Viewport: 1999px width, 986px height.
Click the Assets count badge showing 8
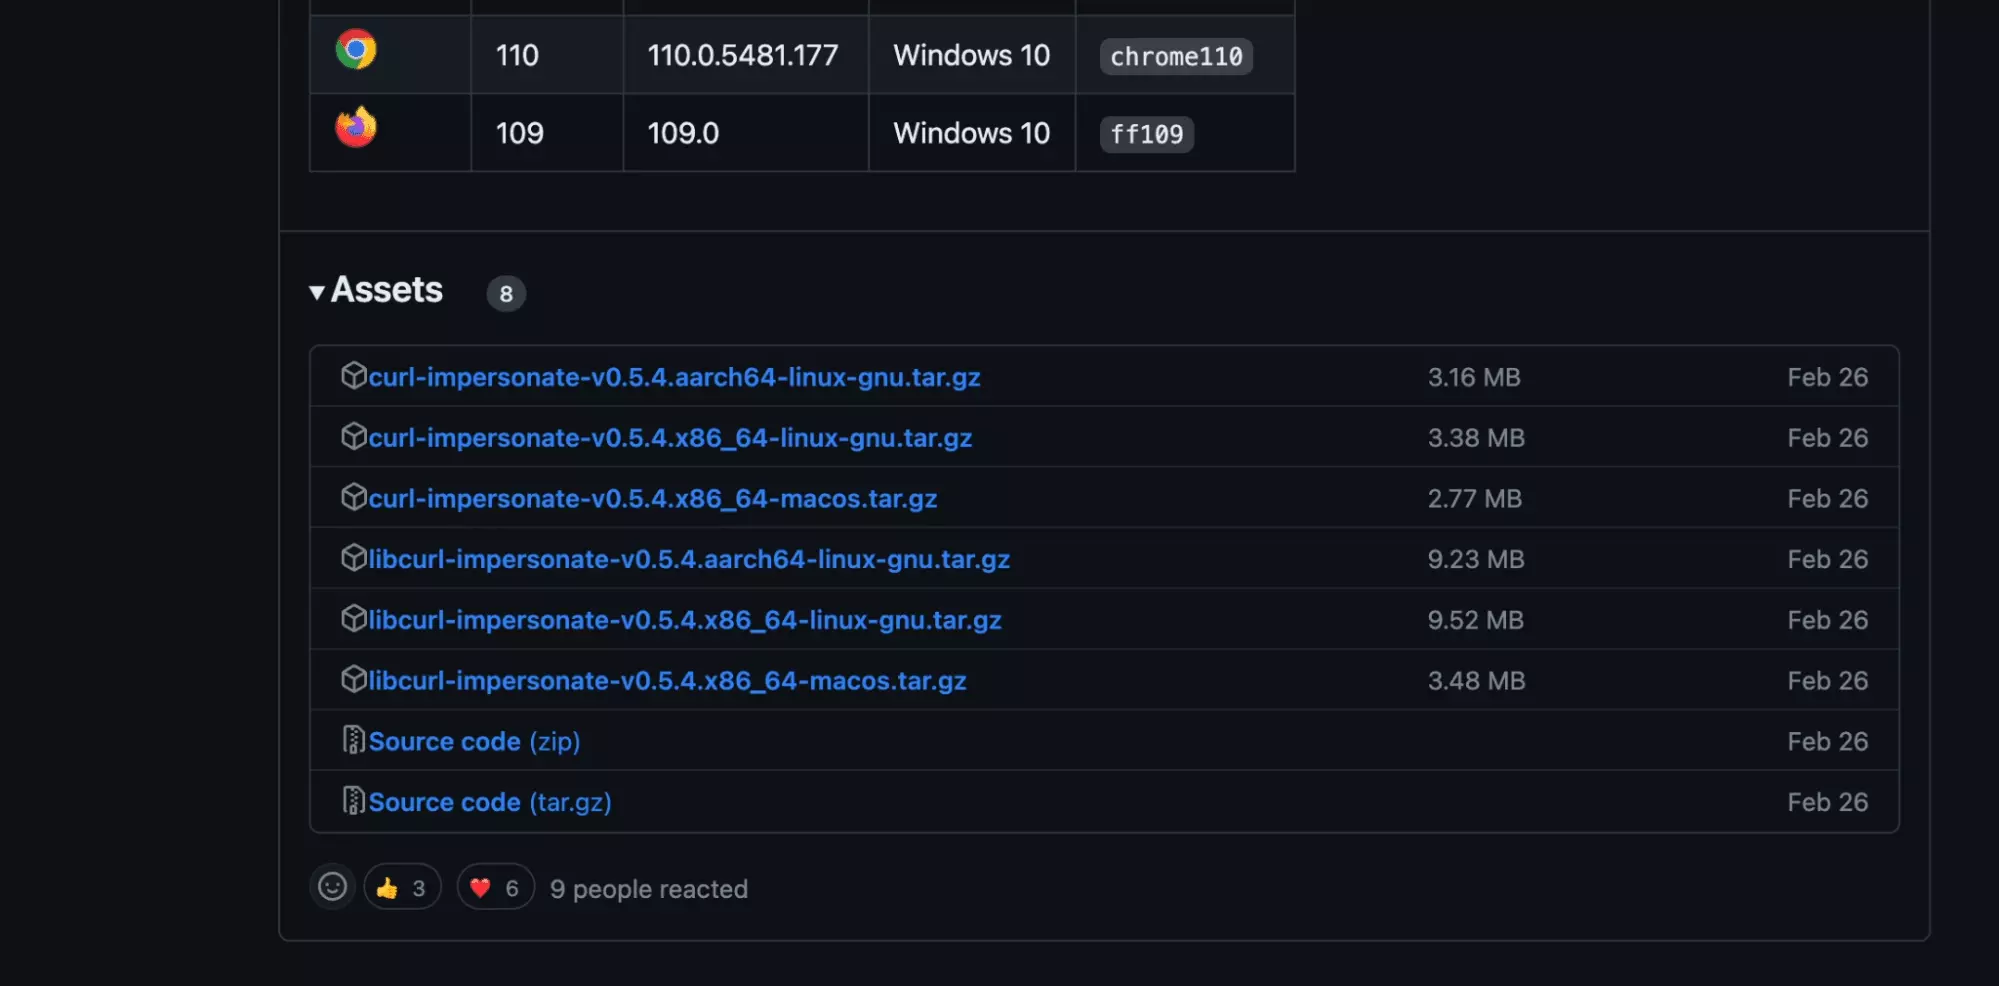click(506, 294)
